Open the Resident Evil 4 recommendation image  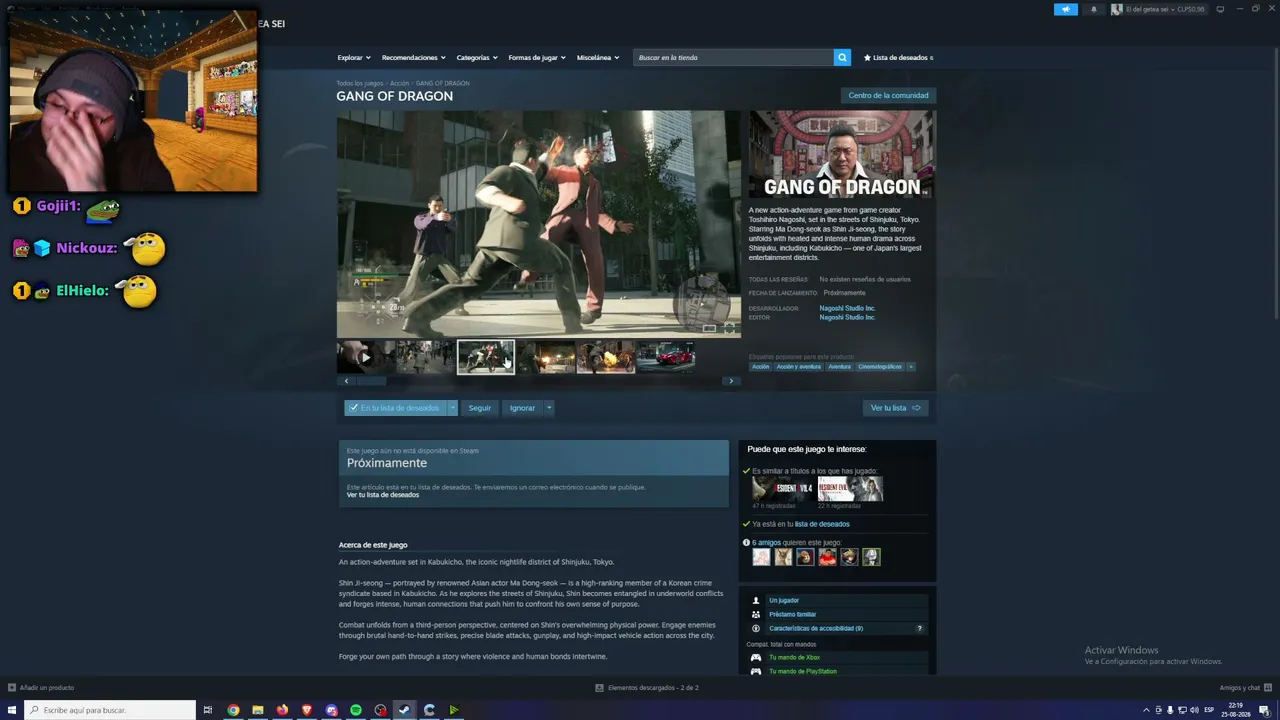pyautogui.click(x=784, y=489)
